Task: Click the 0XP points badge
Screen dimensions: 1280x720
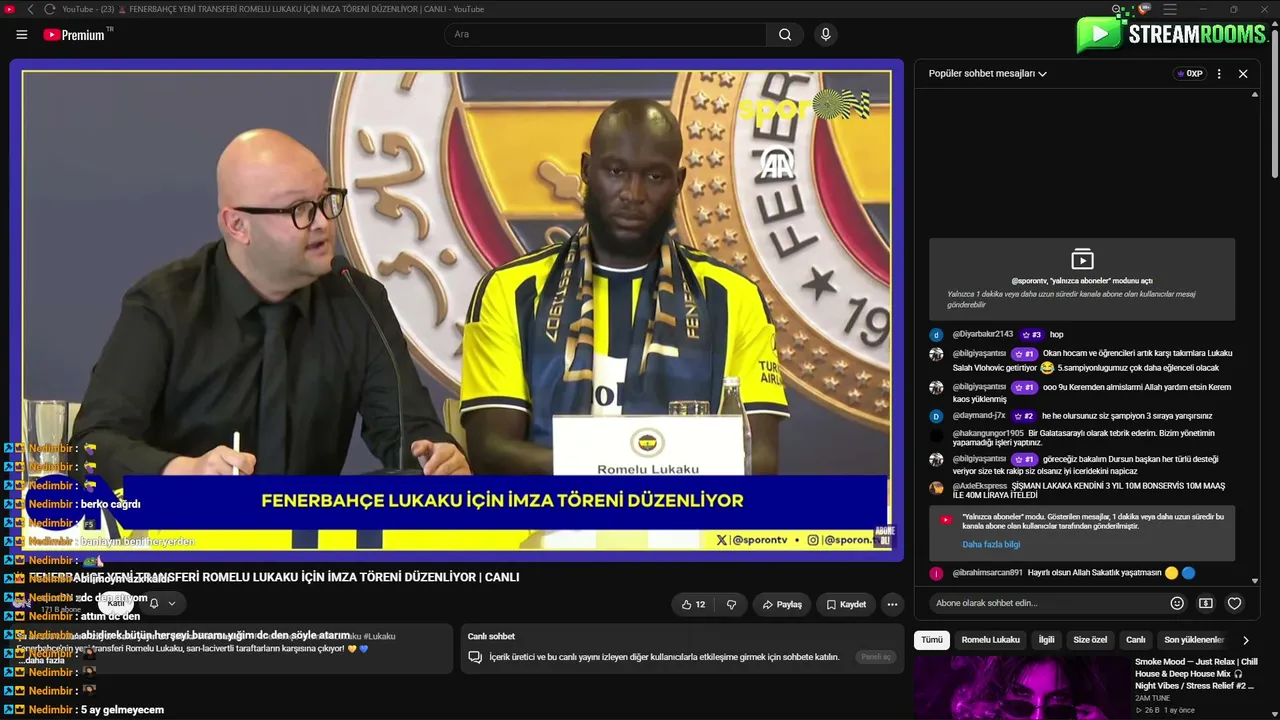Action: tap(1189, 73)
